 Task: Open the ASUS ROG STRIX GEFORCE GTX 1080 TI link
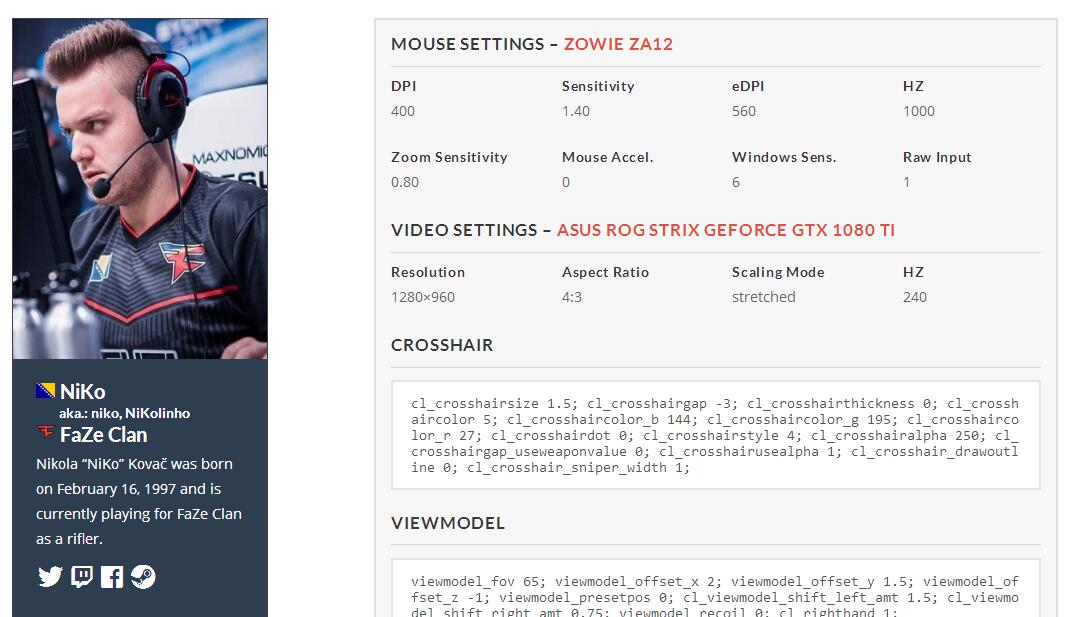tap(725, 230)
